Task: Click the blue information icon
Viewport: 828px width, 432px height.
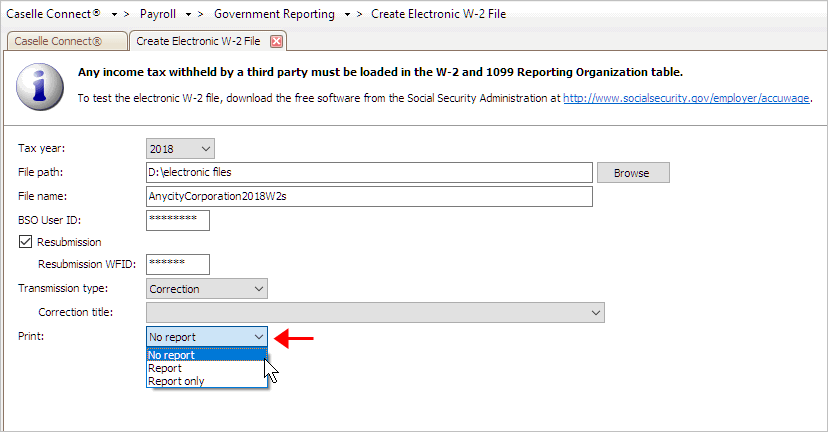Action: (40, 87)
